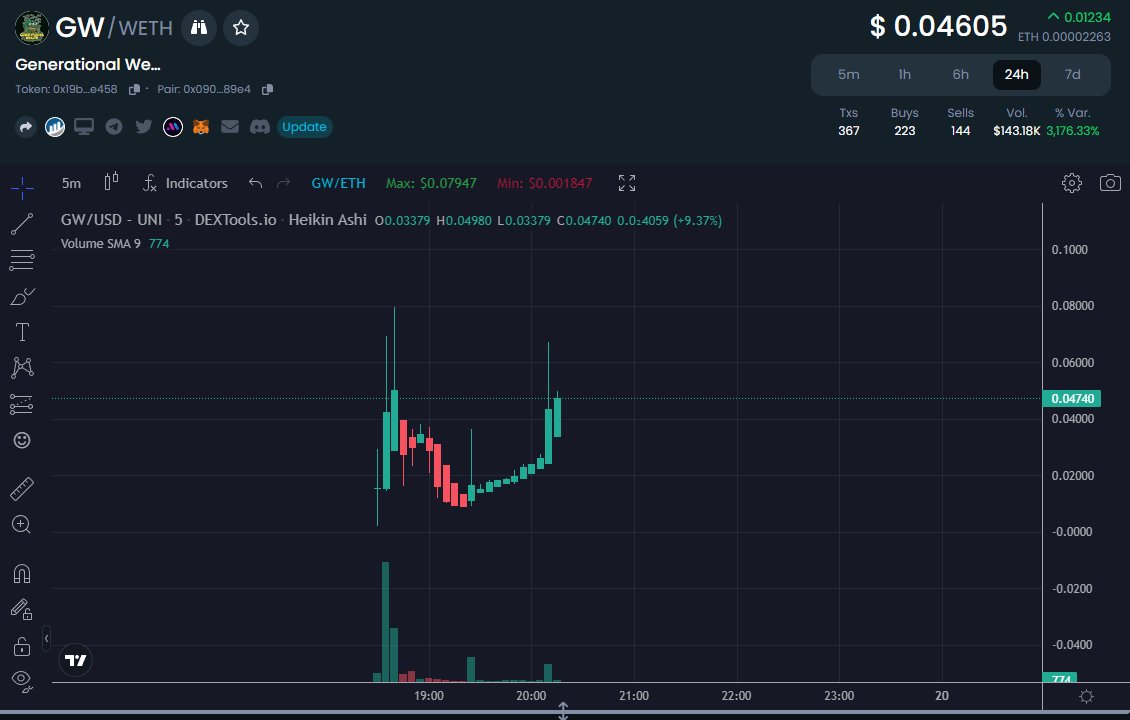
Task: Open the GW/ETH pair link
Action: [338, 183]
